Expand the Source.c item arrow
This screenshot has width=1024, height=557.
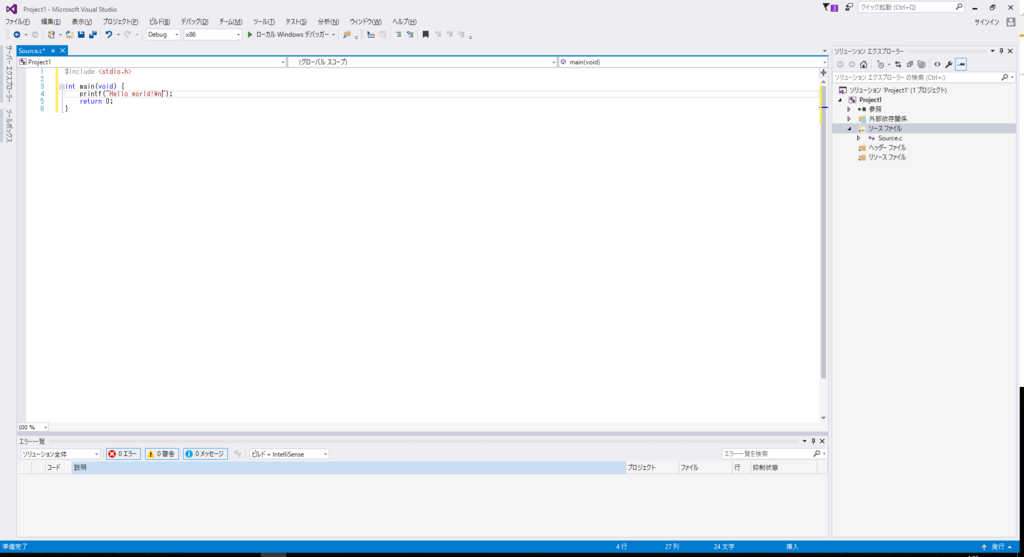coord(859,138)
